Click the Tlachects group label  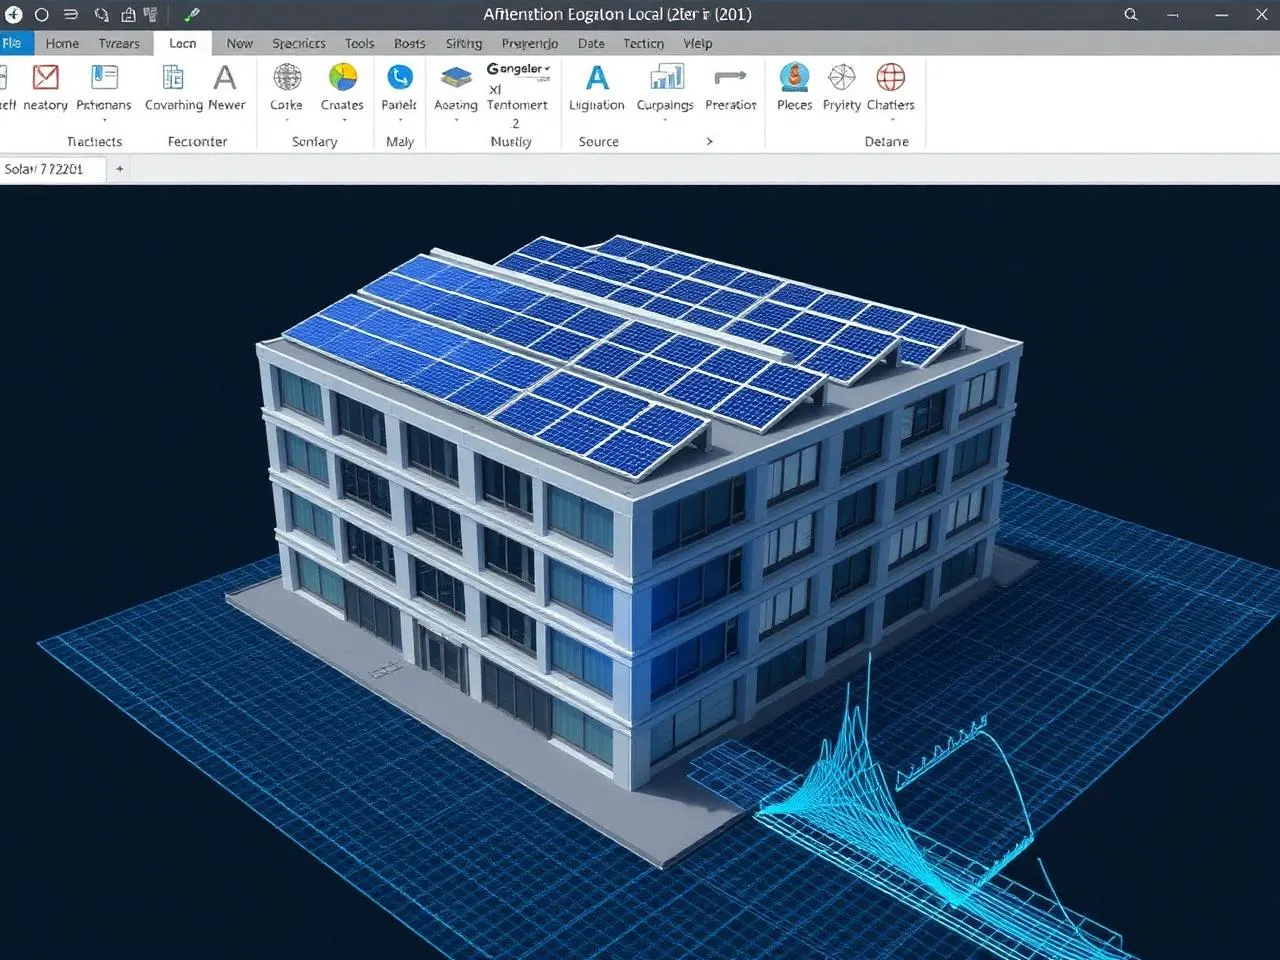pyautogui.click(x=95, y=141)
